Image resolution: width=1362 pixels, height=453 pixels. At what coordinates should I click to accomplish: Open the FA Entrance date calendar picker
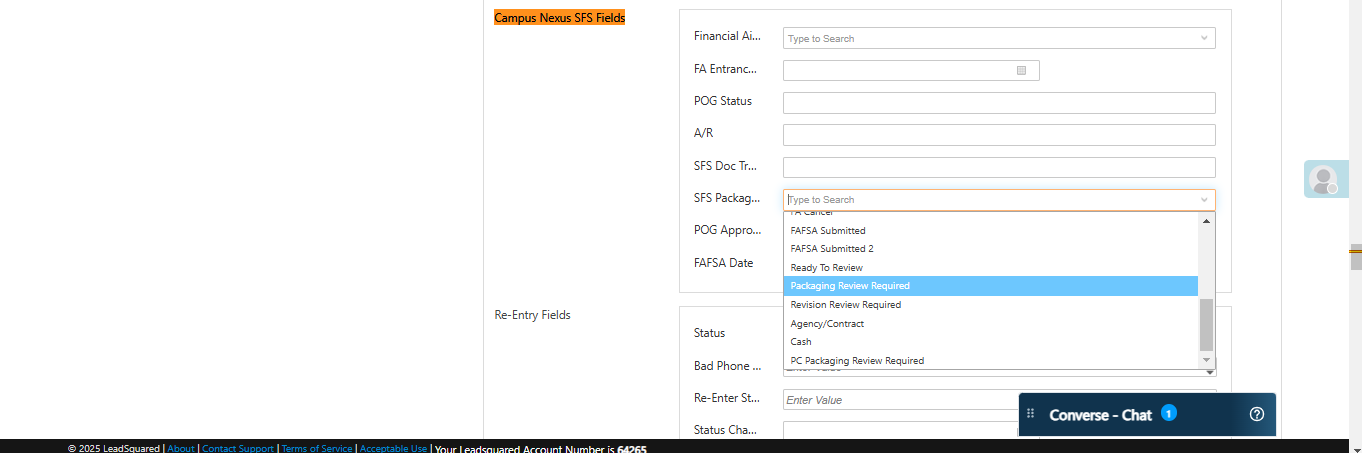(x=1021, y=70)
